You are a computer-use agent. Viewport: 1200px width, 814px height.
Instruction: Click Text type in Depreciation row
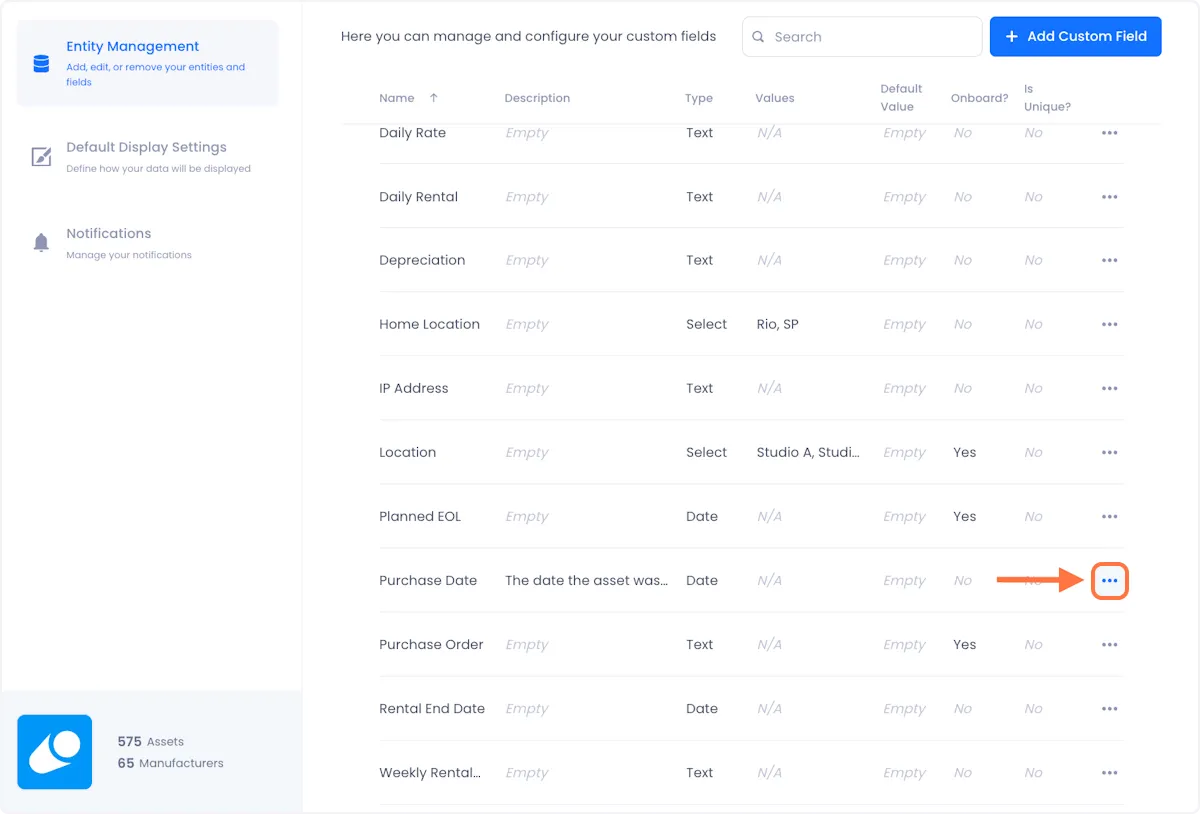click(699, 260)
